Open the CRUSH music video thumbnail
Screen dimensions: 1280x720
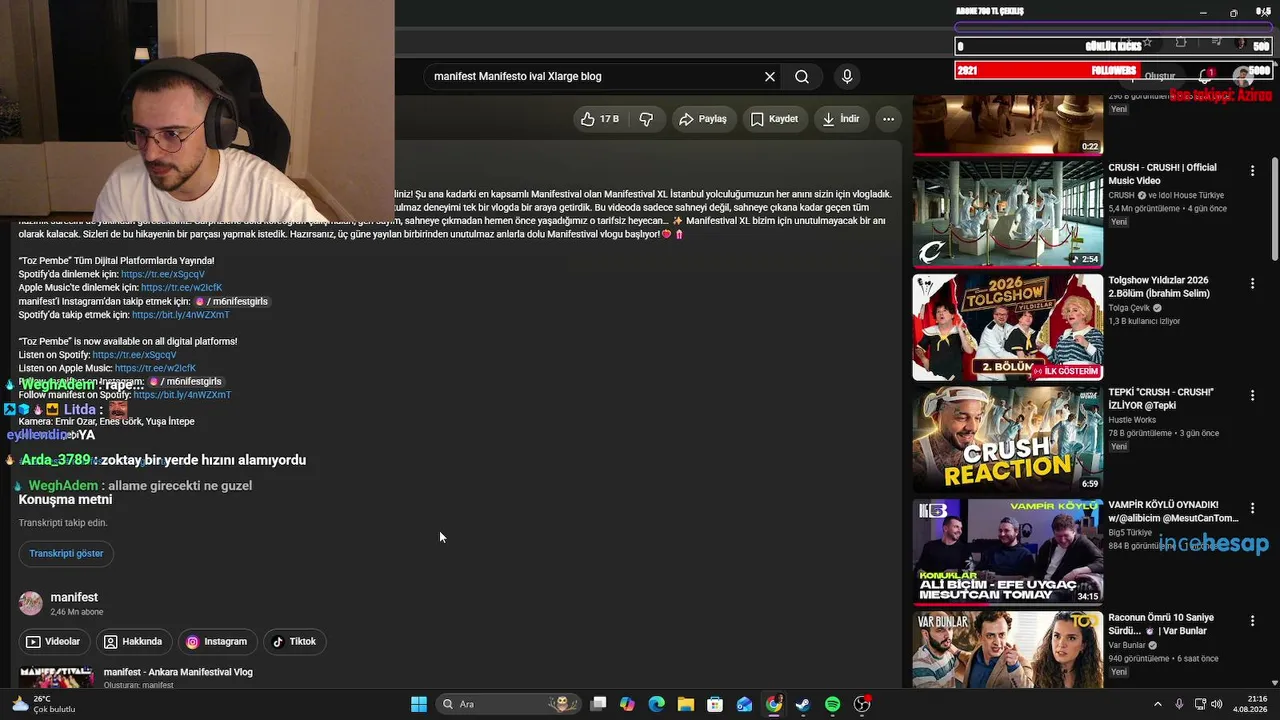1007,214
